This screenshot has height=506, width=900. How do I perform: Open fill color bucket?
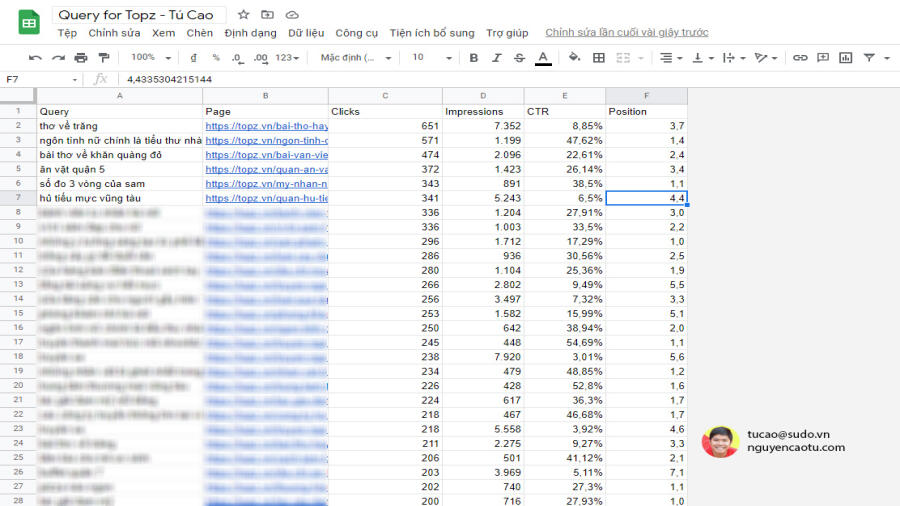(574, 57)
